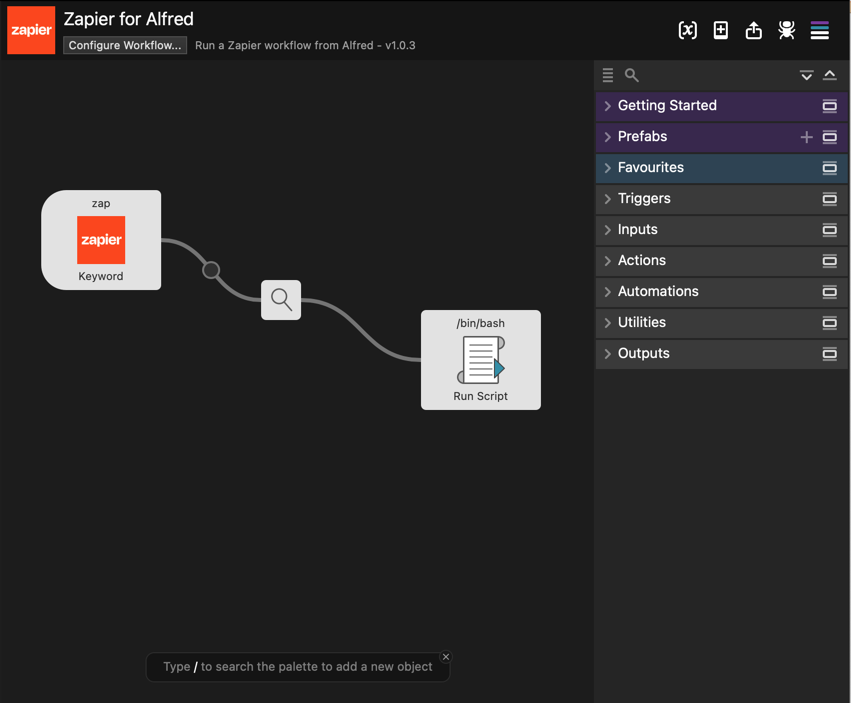Select the Inputs label
The height and width of the screenshot is (703, 851).
click(x=638, y=230)
